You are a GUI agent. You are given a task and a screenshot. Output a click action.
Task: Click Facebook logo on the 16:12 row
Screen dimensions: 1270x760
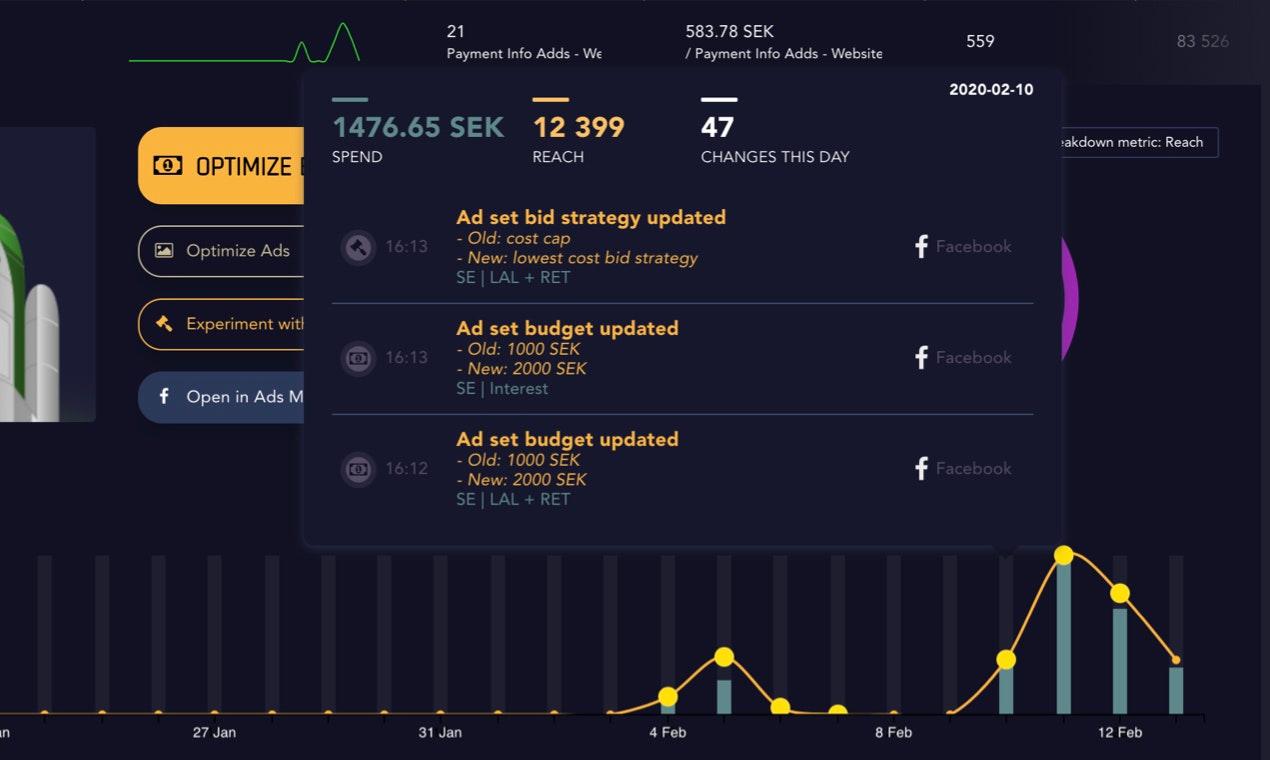(922, 468)
